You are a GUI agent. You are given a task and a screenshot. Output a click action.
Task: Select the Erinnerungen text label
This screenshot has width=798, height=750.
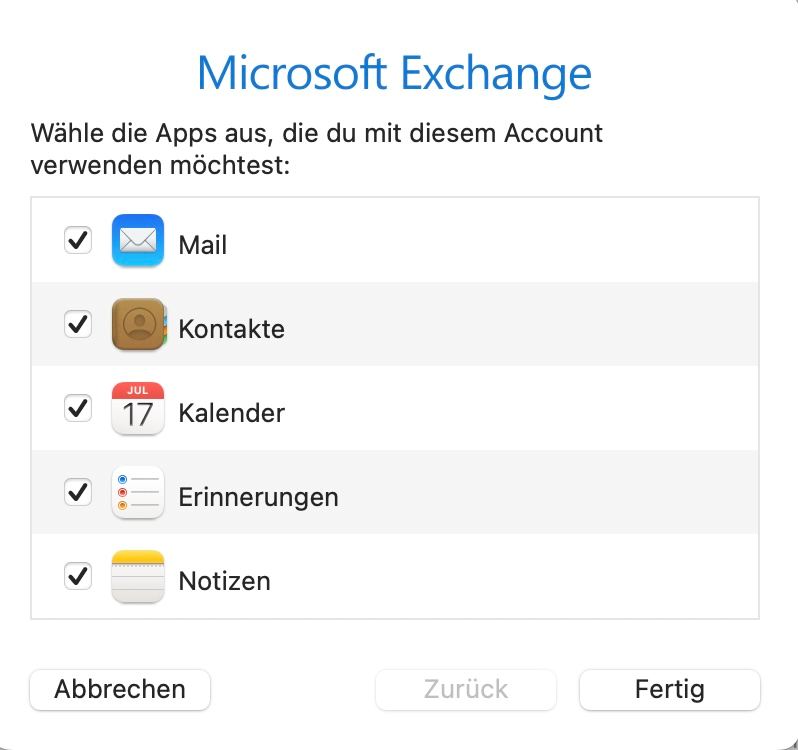pos(259,497)
